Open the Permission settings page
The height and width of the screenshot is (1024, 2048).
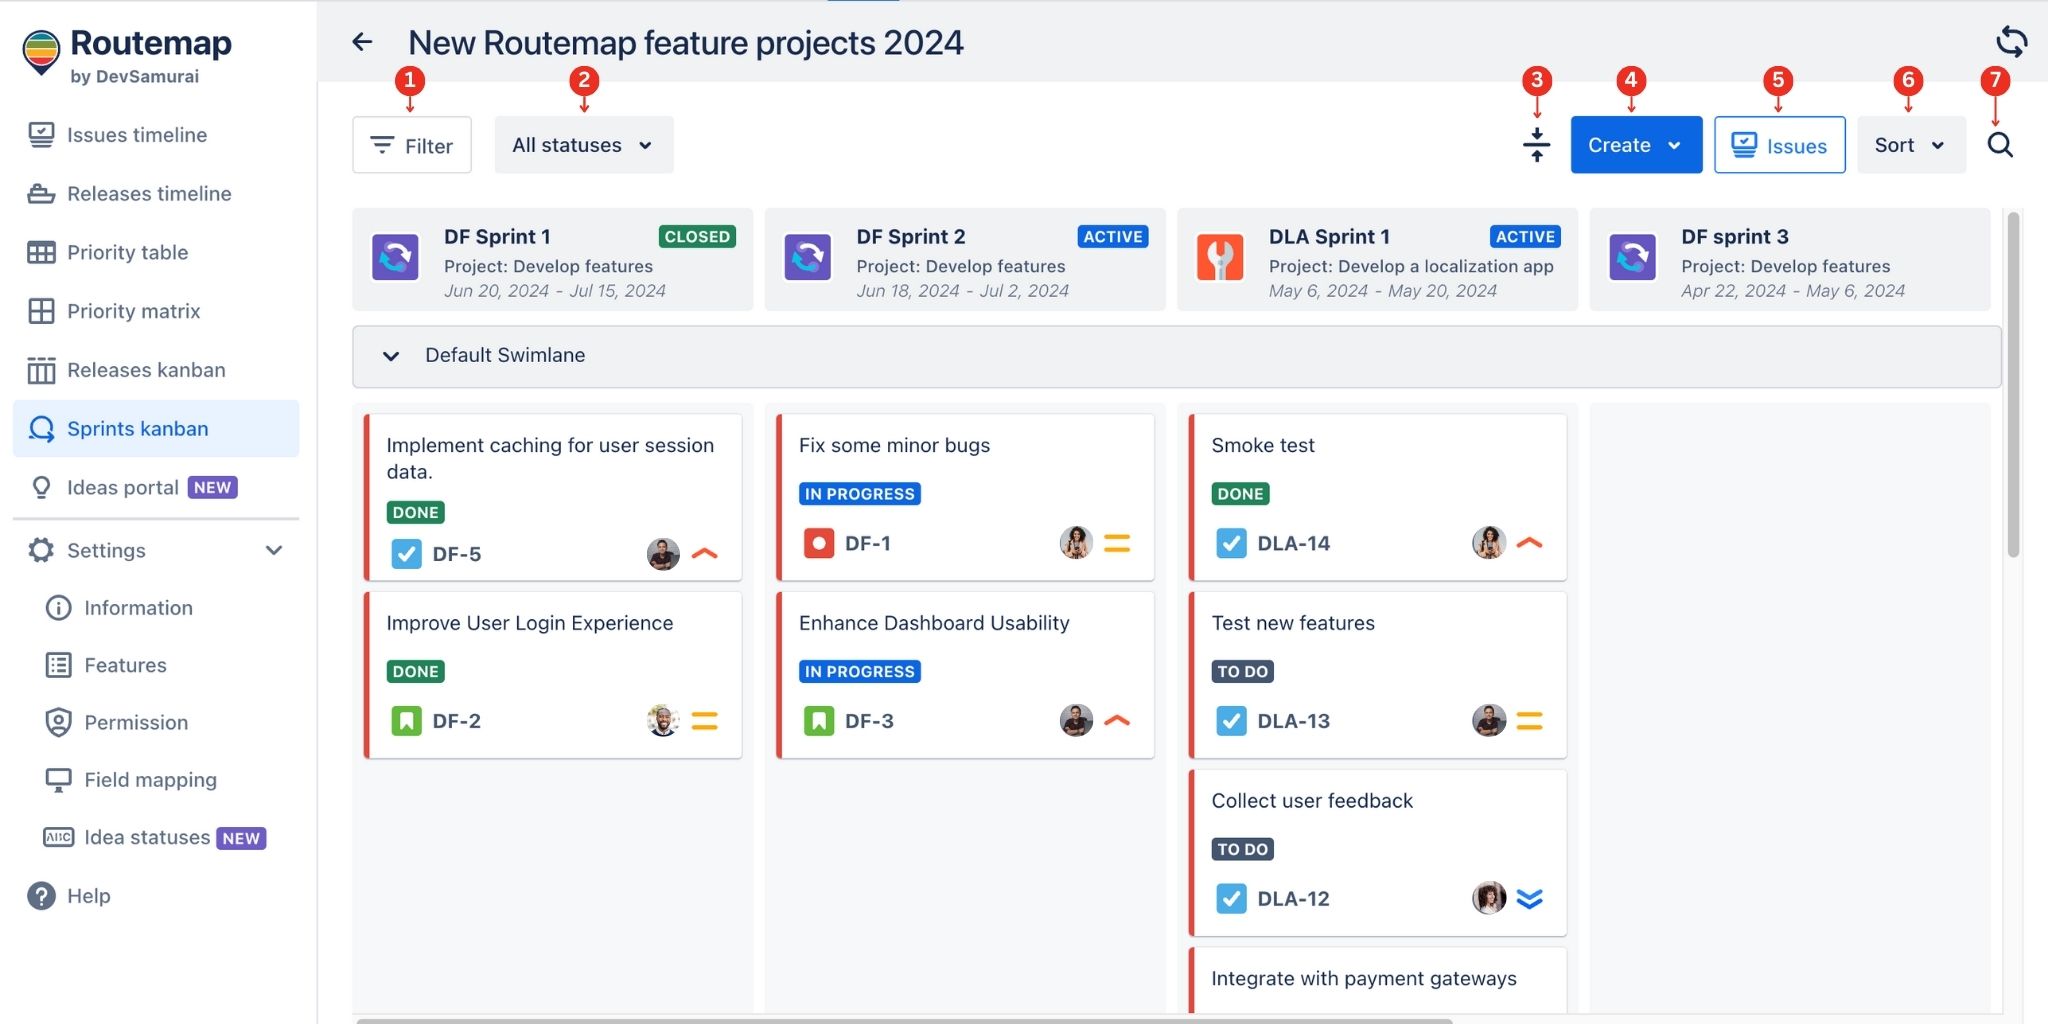(135, 722)
